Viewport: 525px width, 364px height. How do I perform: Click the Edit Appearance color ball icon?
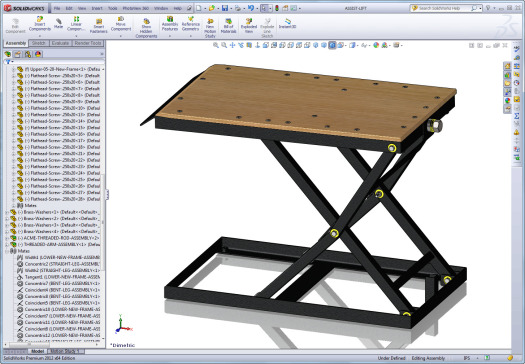(x=376, y=45)
